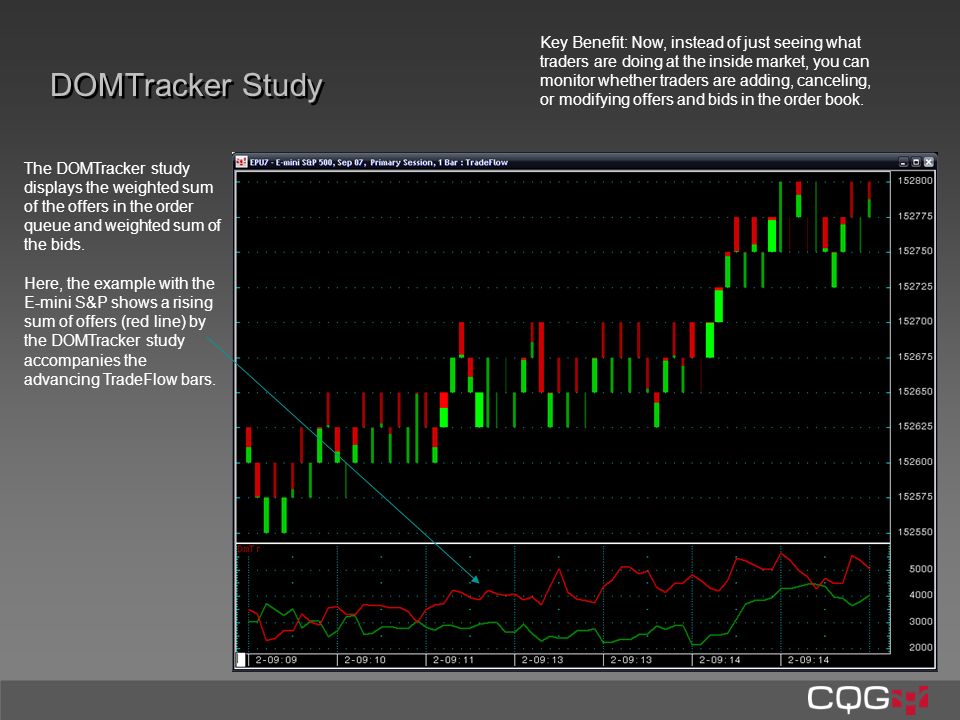Click the 2-09:11 time axis label

pos(454,659)
